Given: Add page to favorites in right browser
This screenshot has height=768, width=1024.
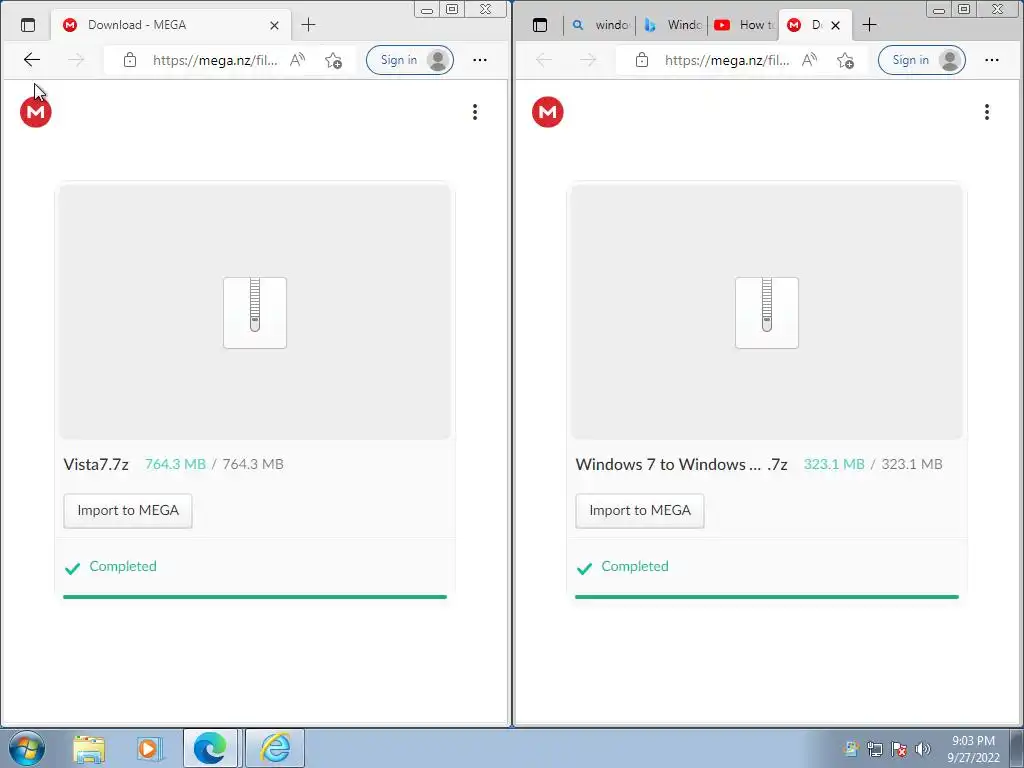Looking at the screenshot, I should pos(845,60).
